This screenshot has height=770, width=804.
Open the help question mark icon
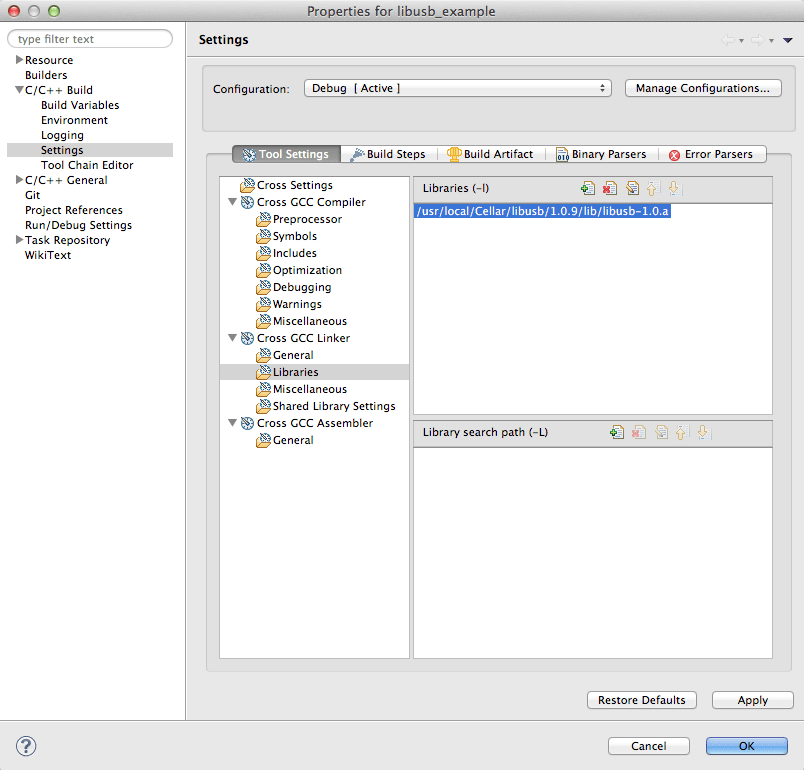(x=26, y=746)
